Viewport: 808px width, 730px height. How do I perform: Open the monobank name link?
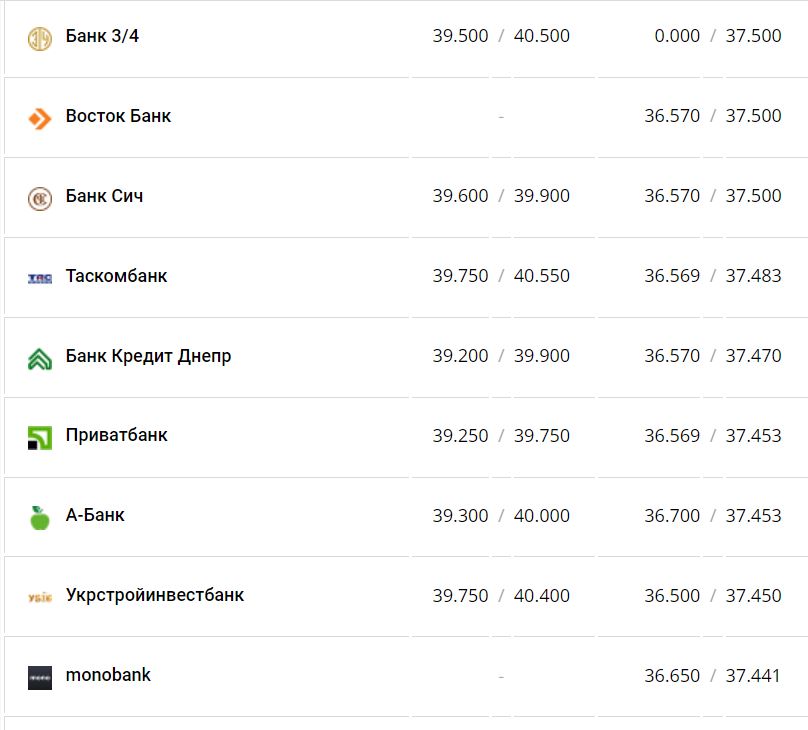click(x=108, y=676)
